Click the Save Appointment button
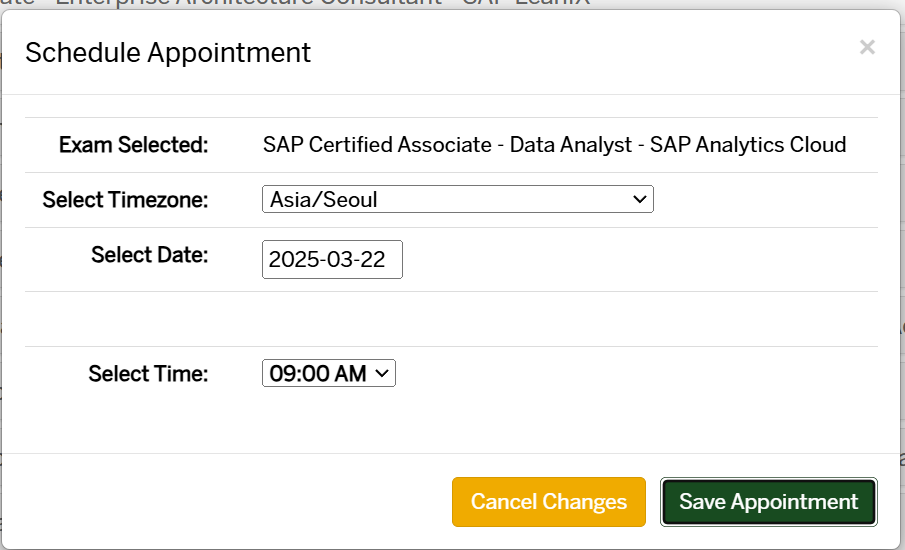905x550 pixels. tap(769, 502)
